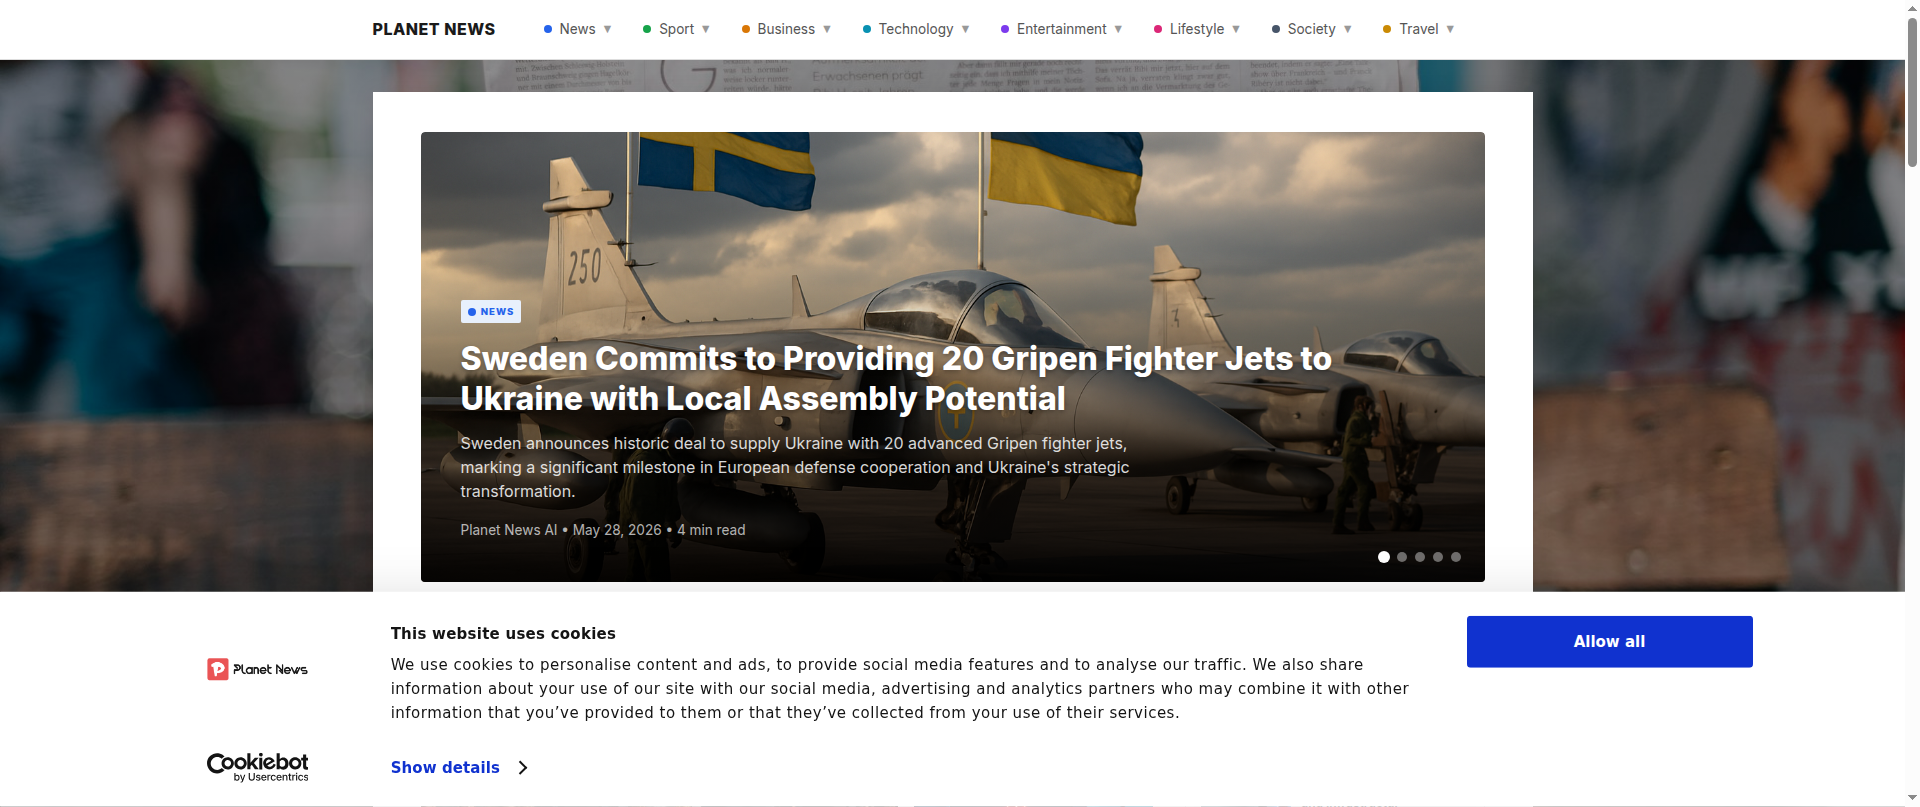Open the Entertainment menu item

1061,29
